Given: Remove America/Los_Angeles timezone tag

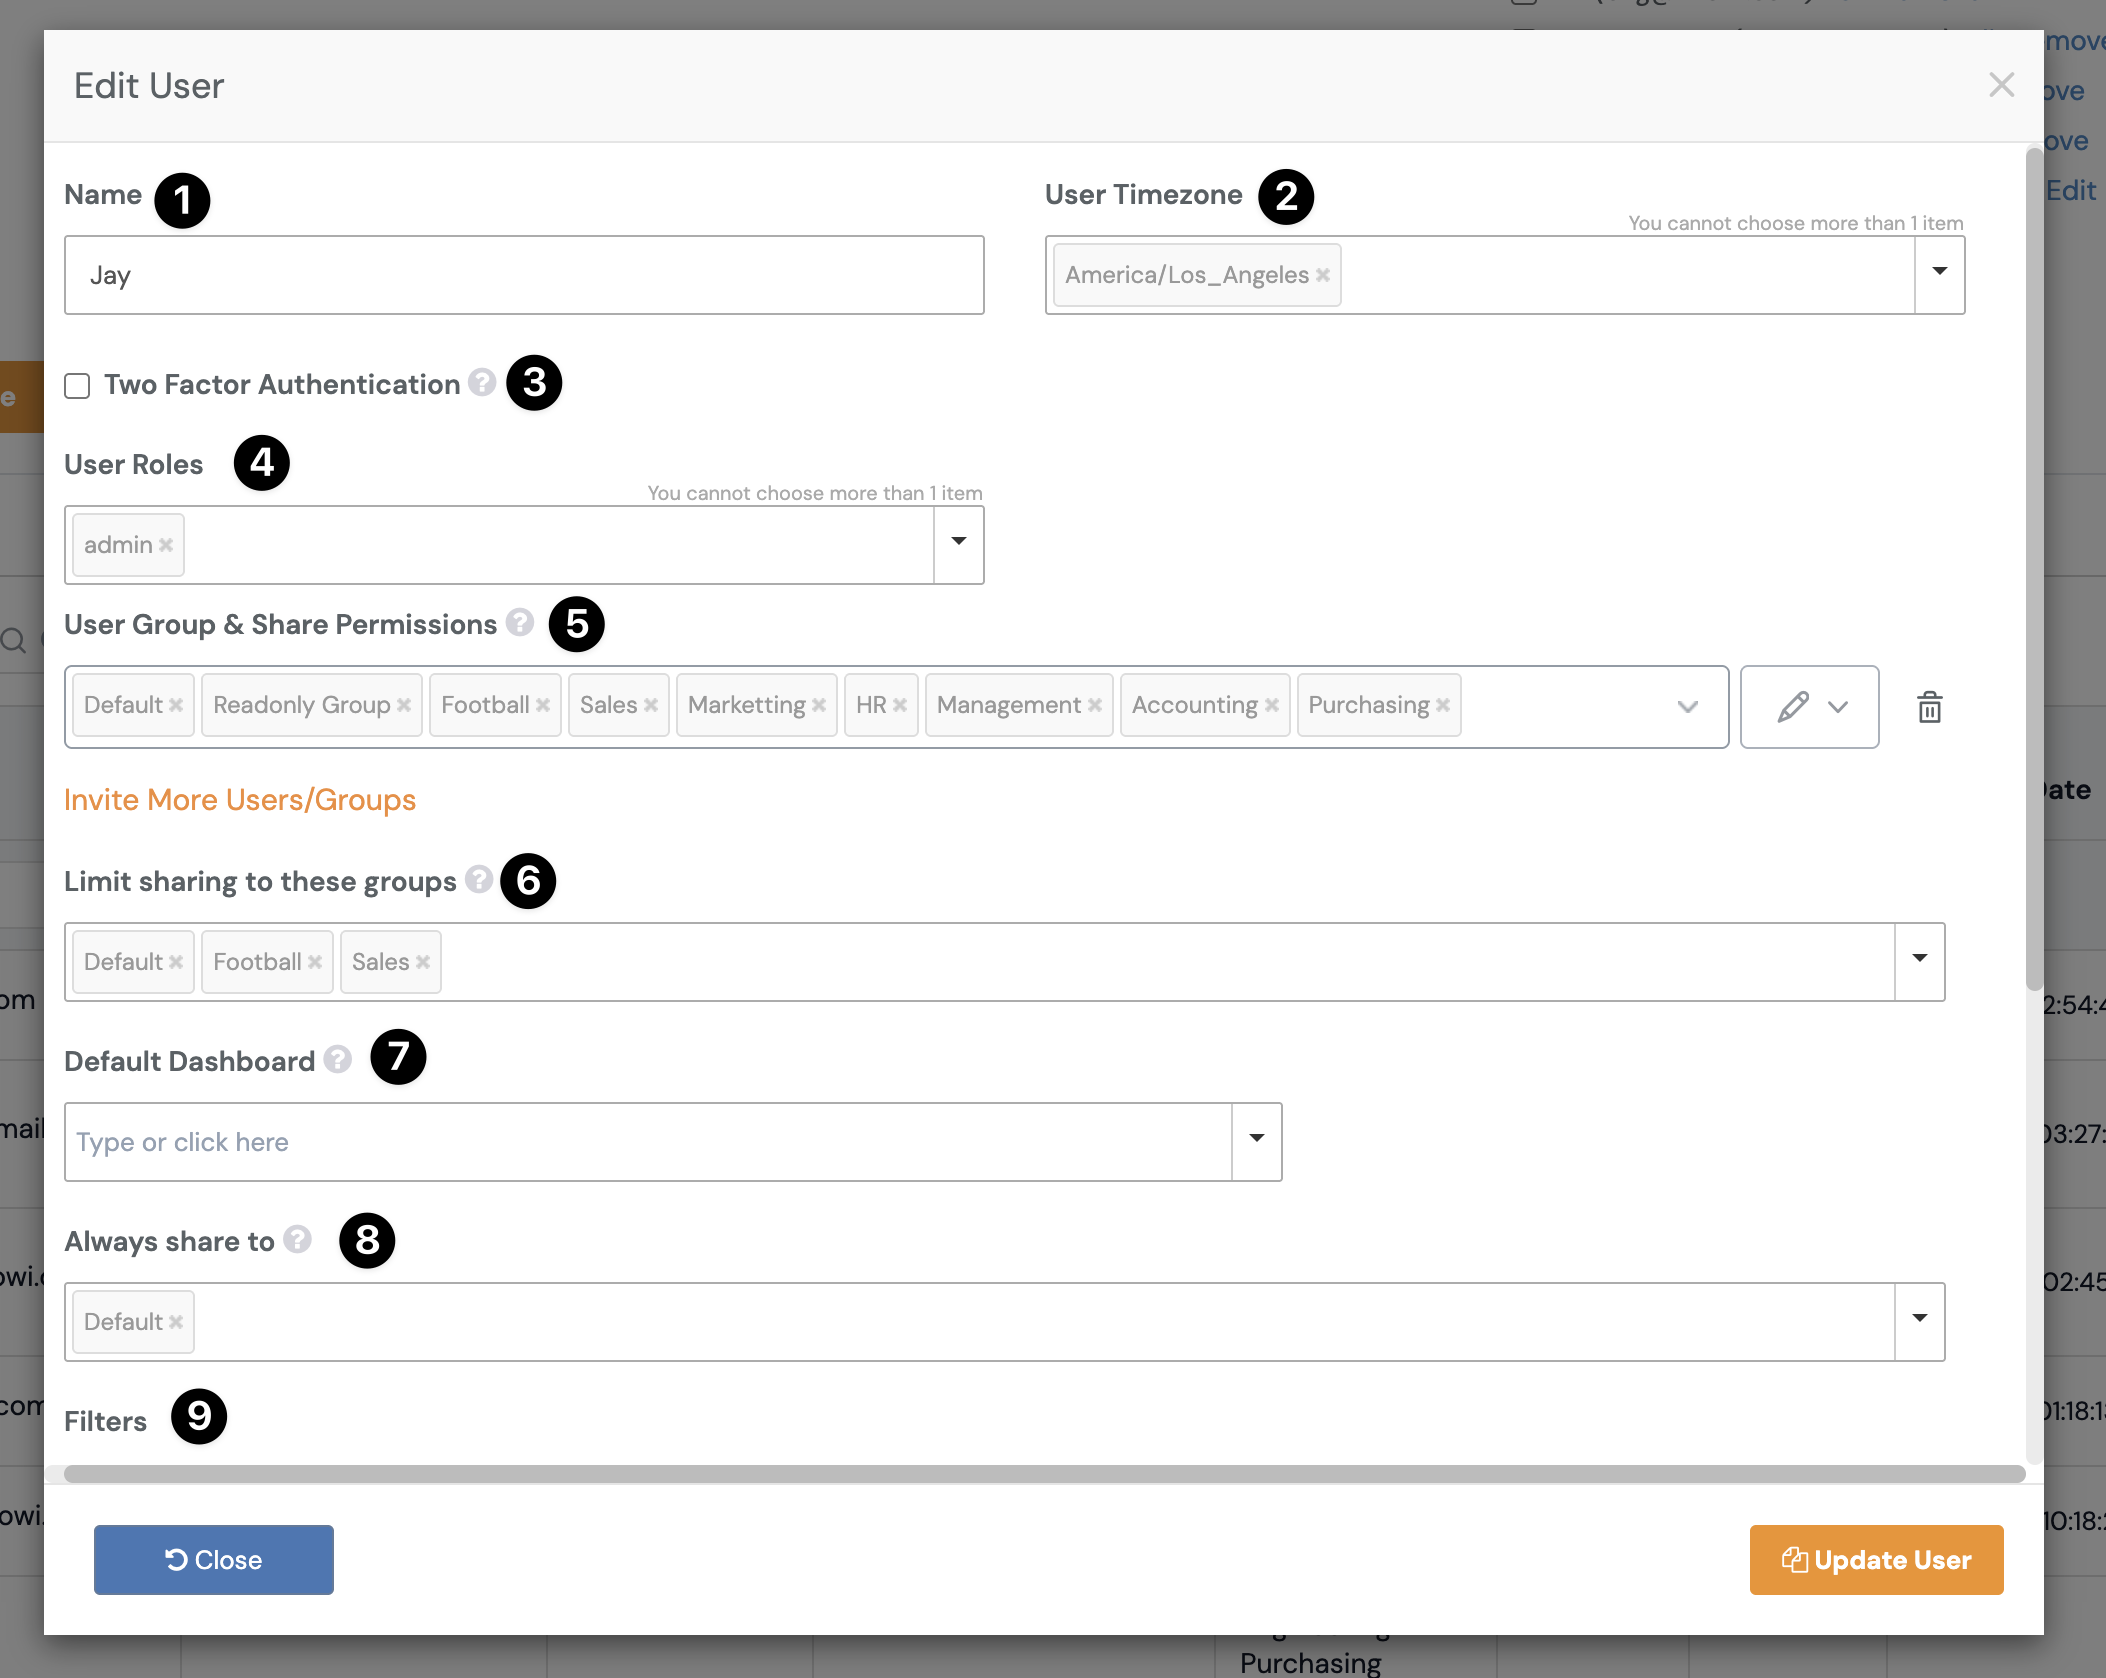Looking at the screenshot, I should 1323,275.
